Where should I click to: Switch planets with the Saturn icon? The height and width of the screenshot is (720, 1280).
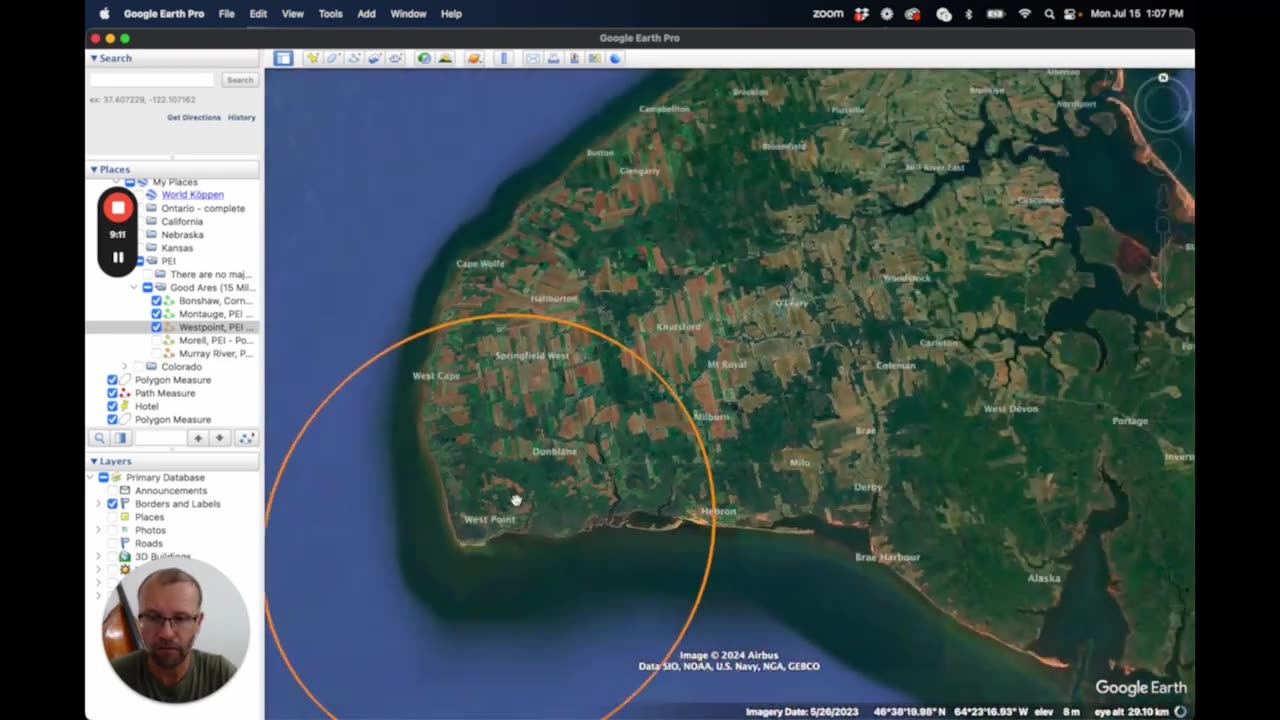click(474, 58)
